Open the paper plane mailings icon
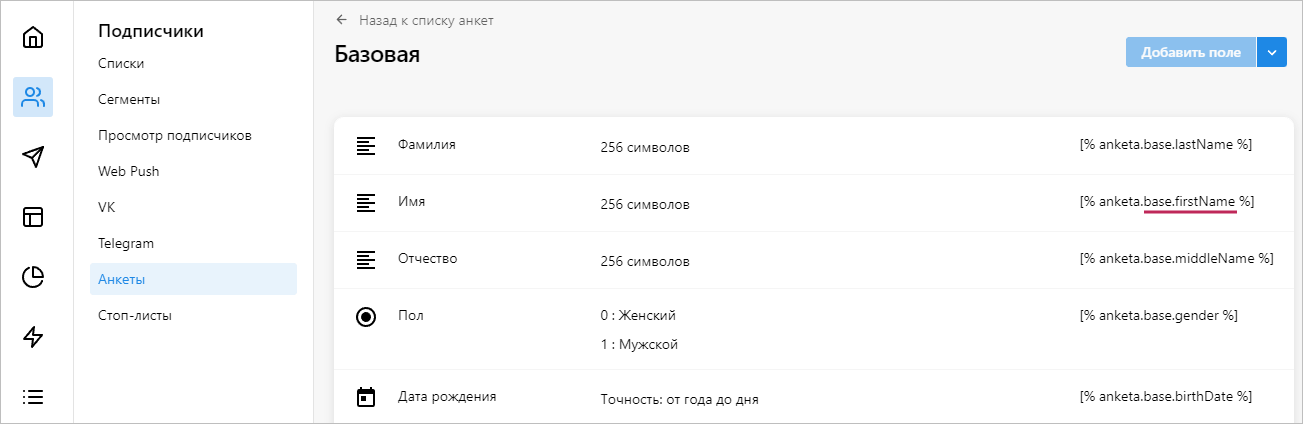The image size is (1303, 424). click(x=33, y=157)
